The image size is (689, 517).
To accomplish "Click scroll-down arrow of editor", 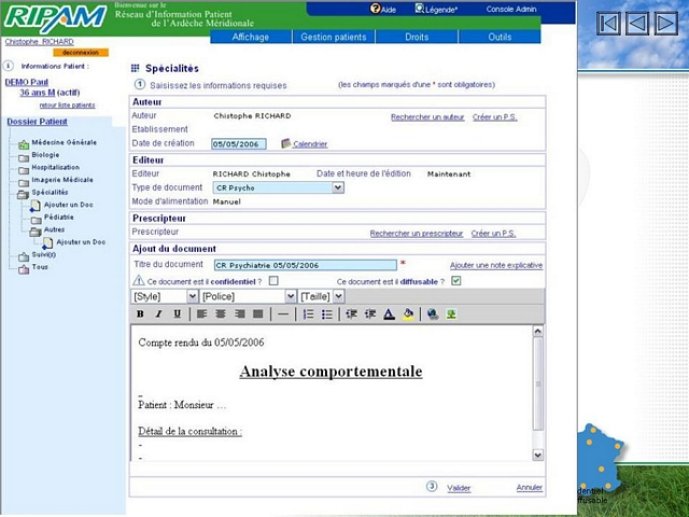I will pyautogui.click(x=538, y=455).
